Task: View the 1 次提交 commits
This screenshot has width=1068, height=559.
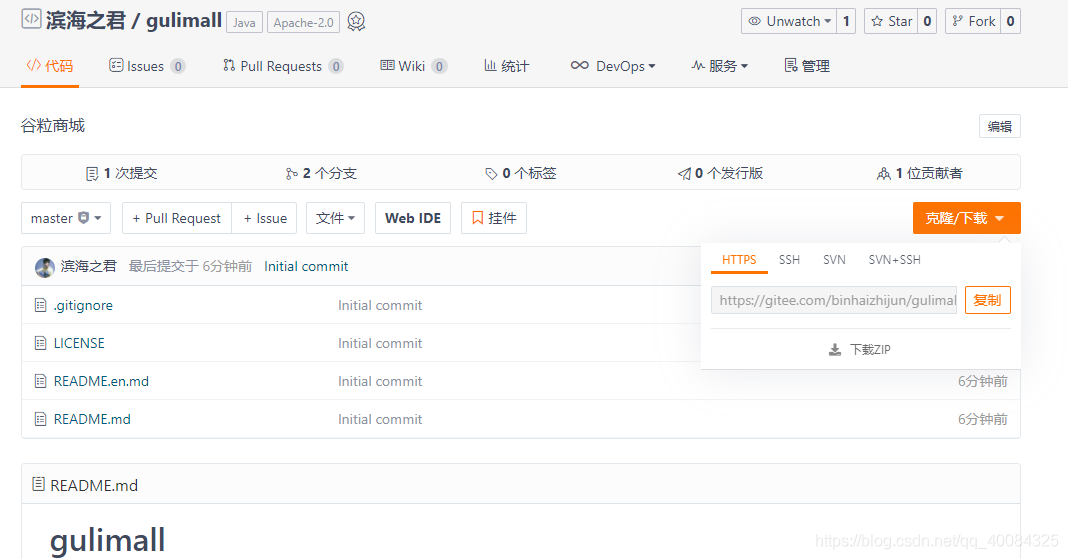Action: point(121,173)
